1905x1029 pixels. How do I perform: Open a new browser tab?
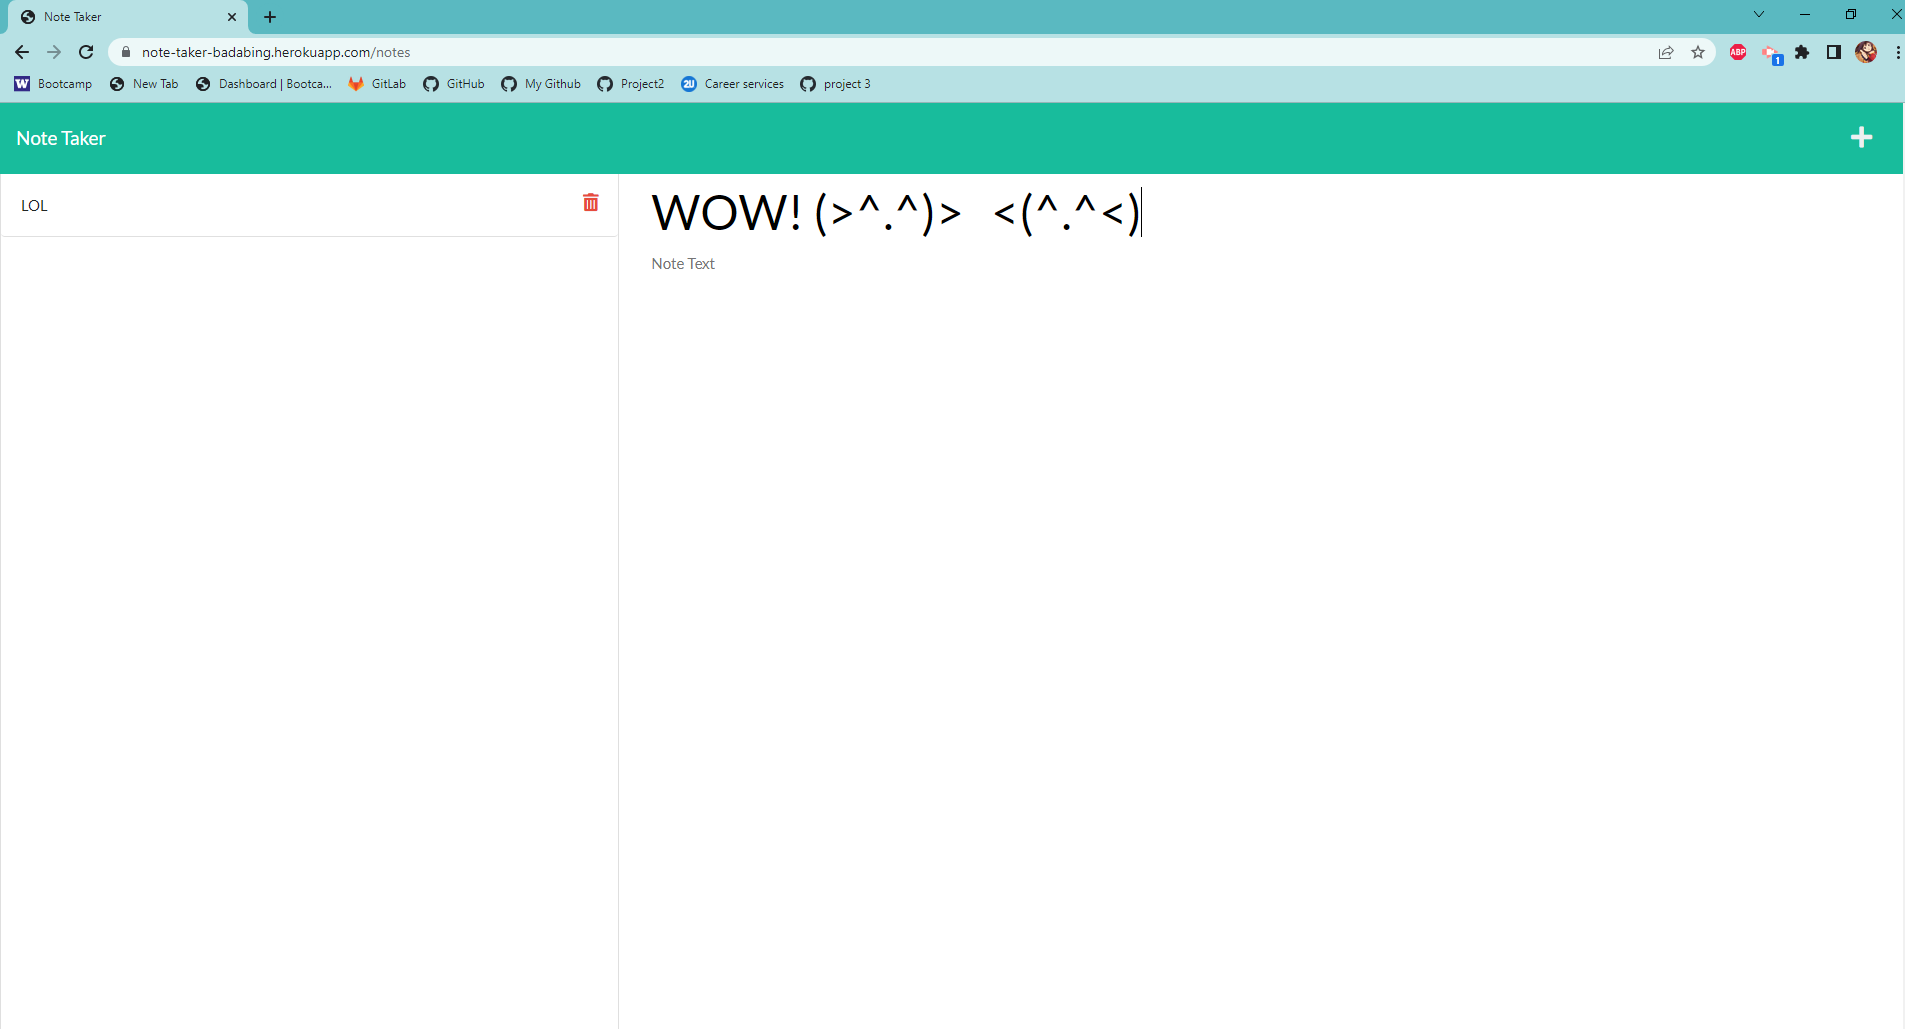pos(270,16)
